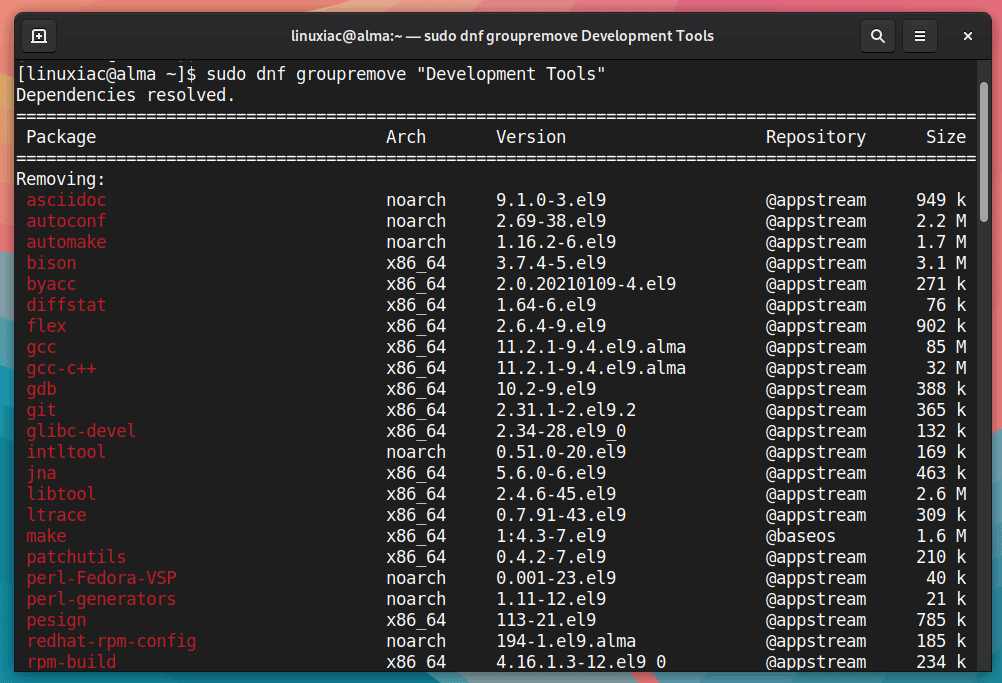The width and height of the screenshot is (1002, 683).
Task: Open the hamburger menu
Action: click(920, 36)
